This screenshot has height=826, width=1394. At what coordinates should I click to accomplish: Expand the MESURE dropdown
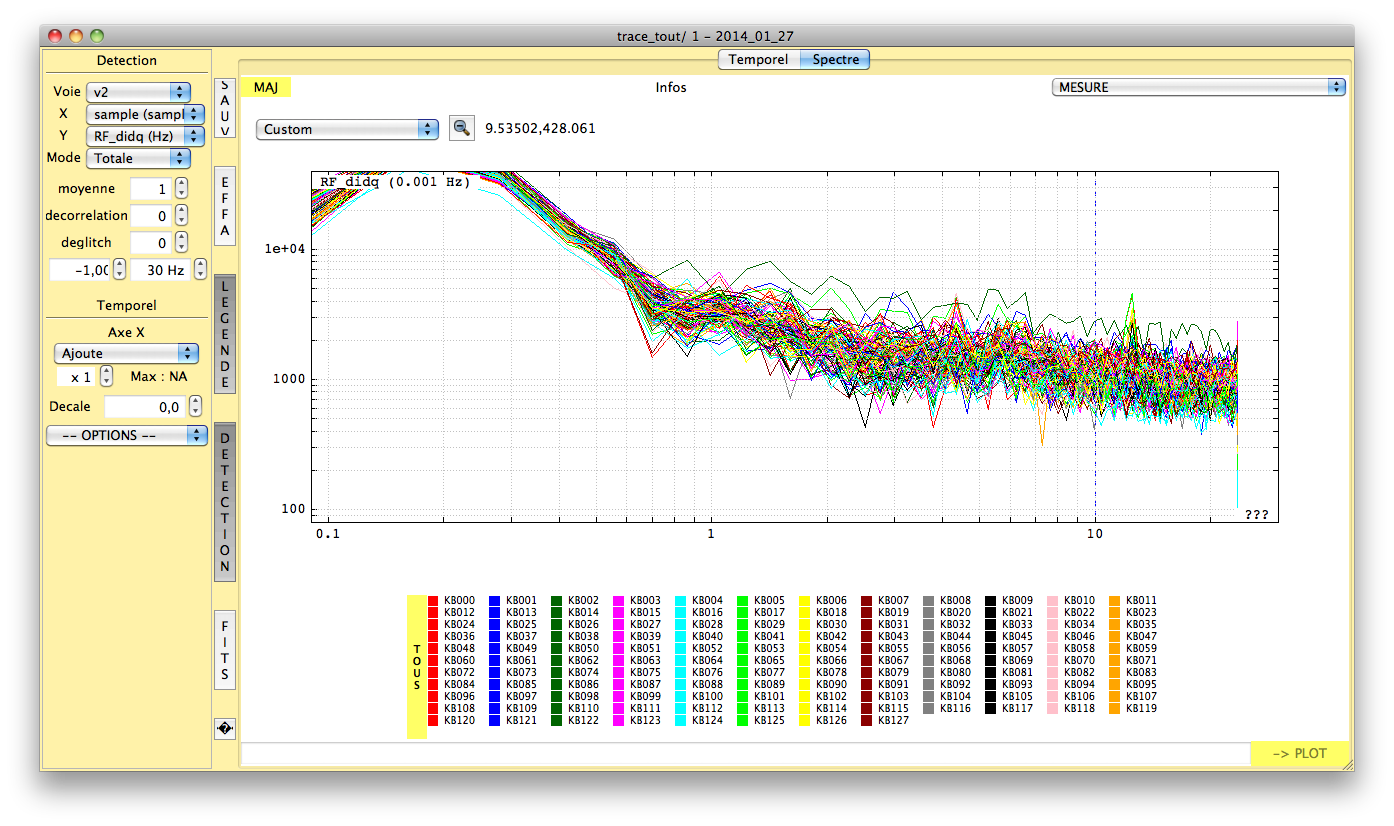click(1198, 87)
